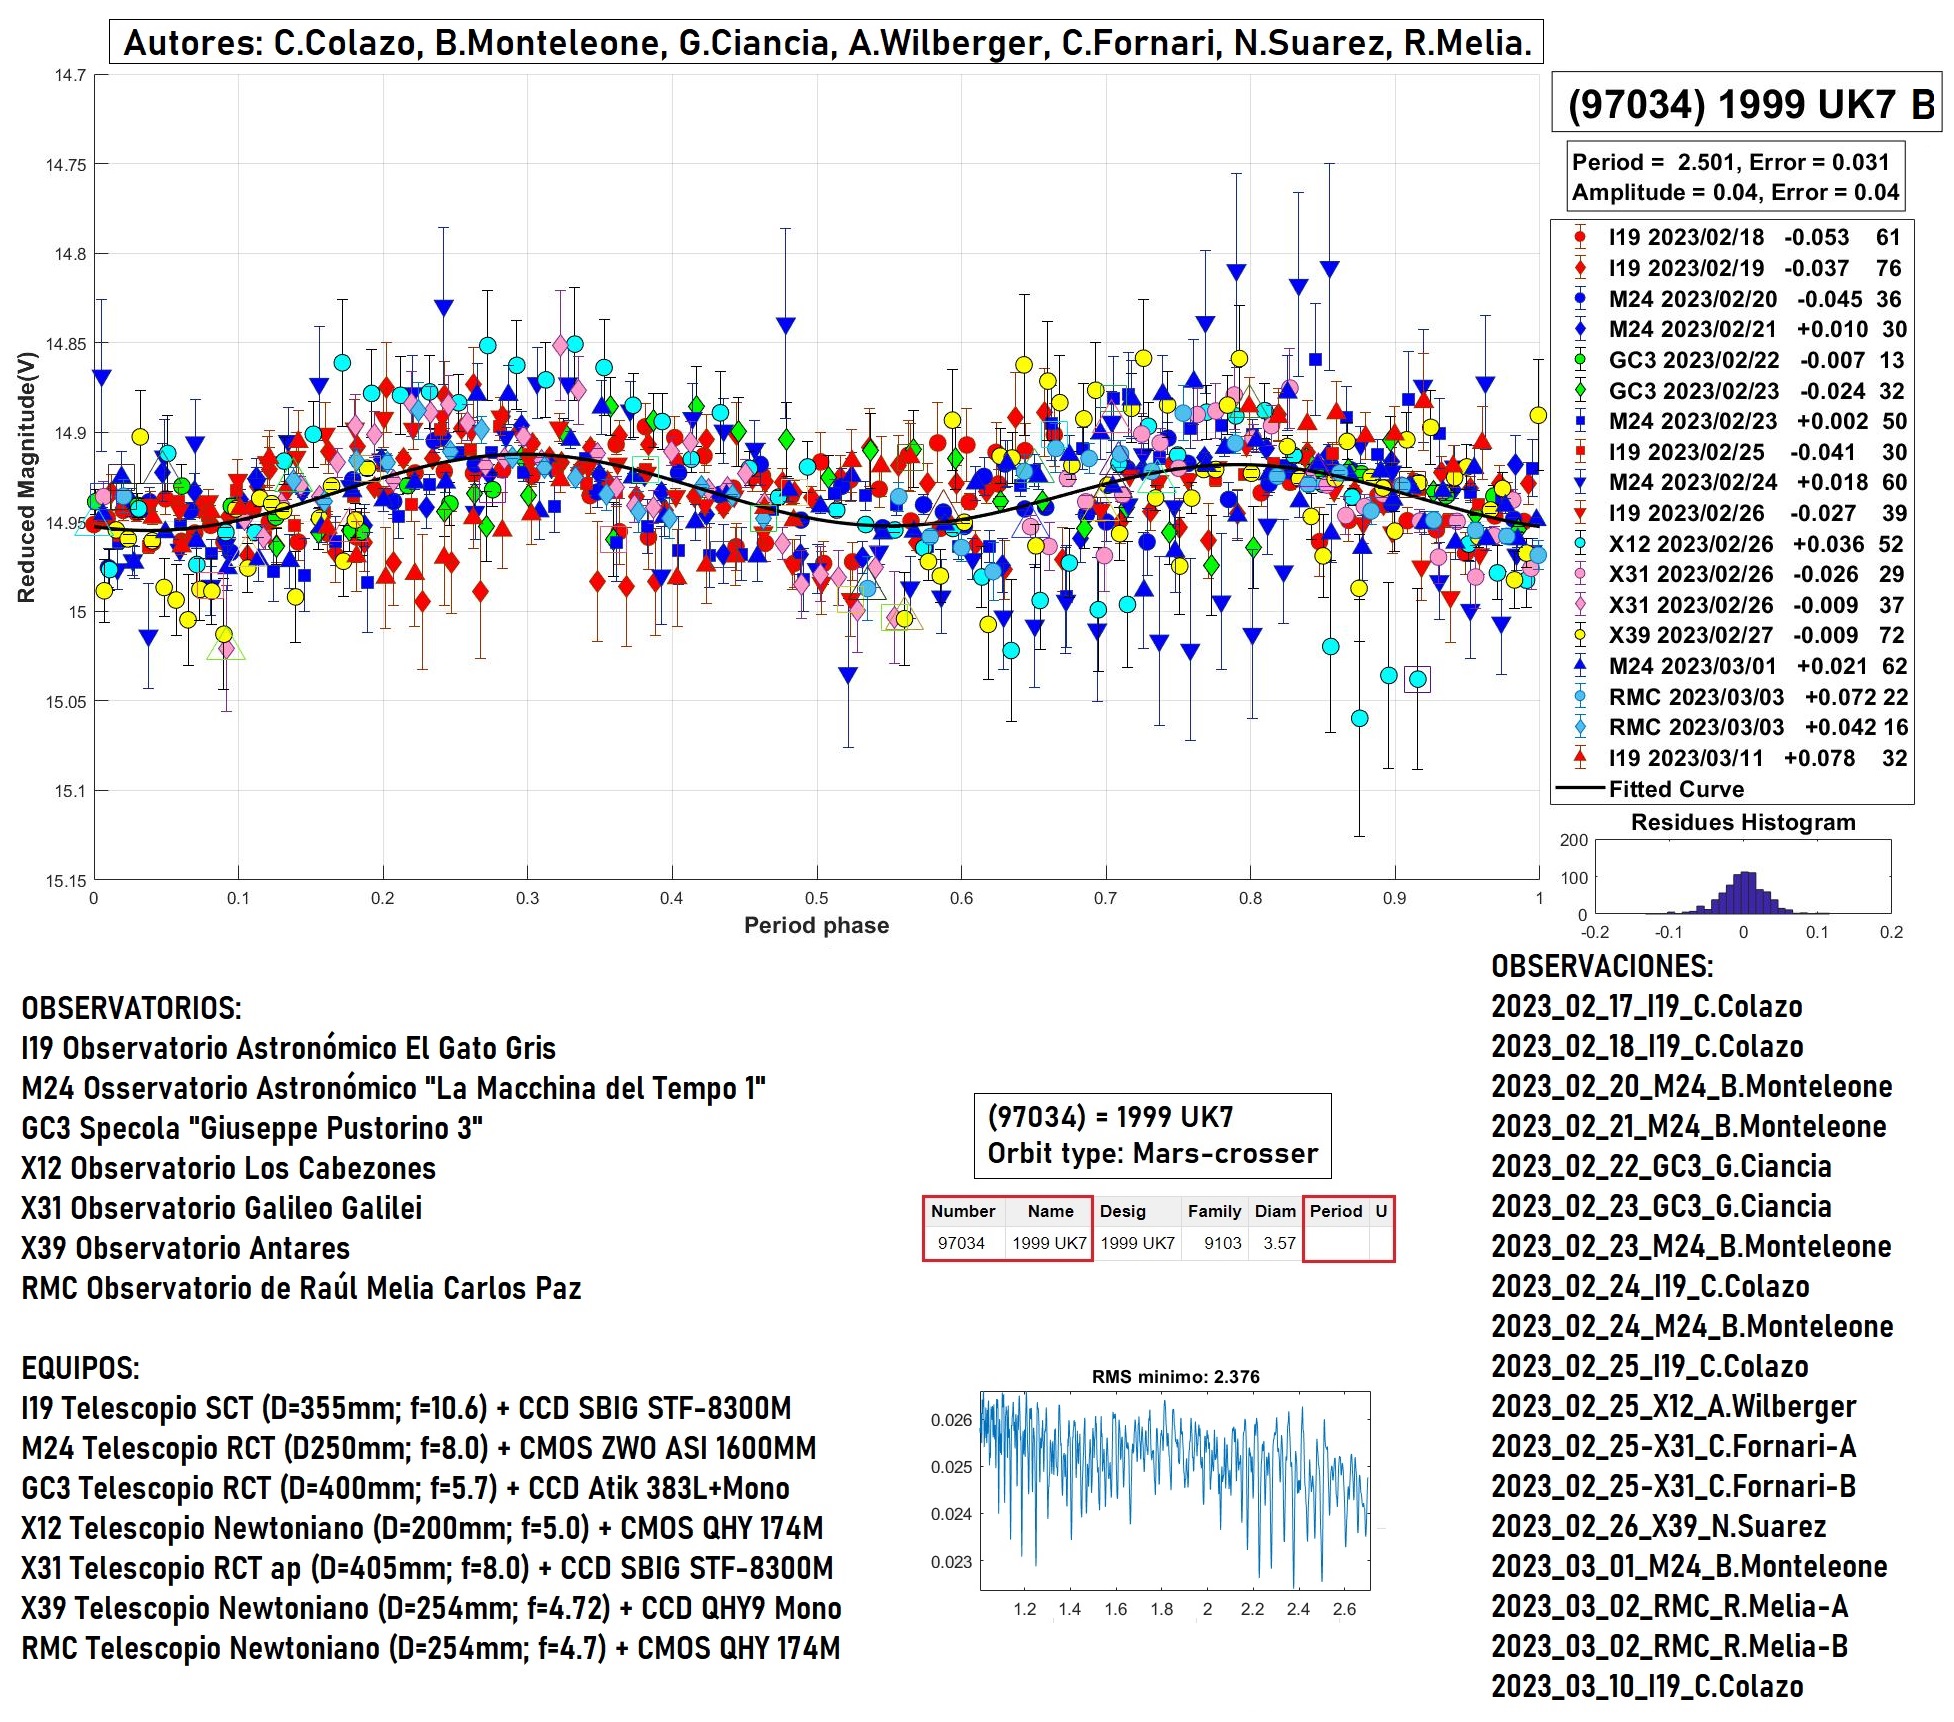Click the 'M24 Telescopio RCT' equipment line
This screenshot has height=1722, width=1954.
click(418, 1447)
